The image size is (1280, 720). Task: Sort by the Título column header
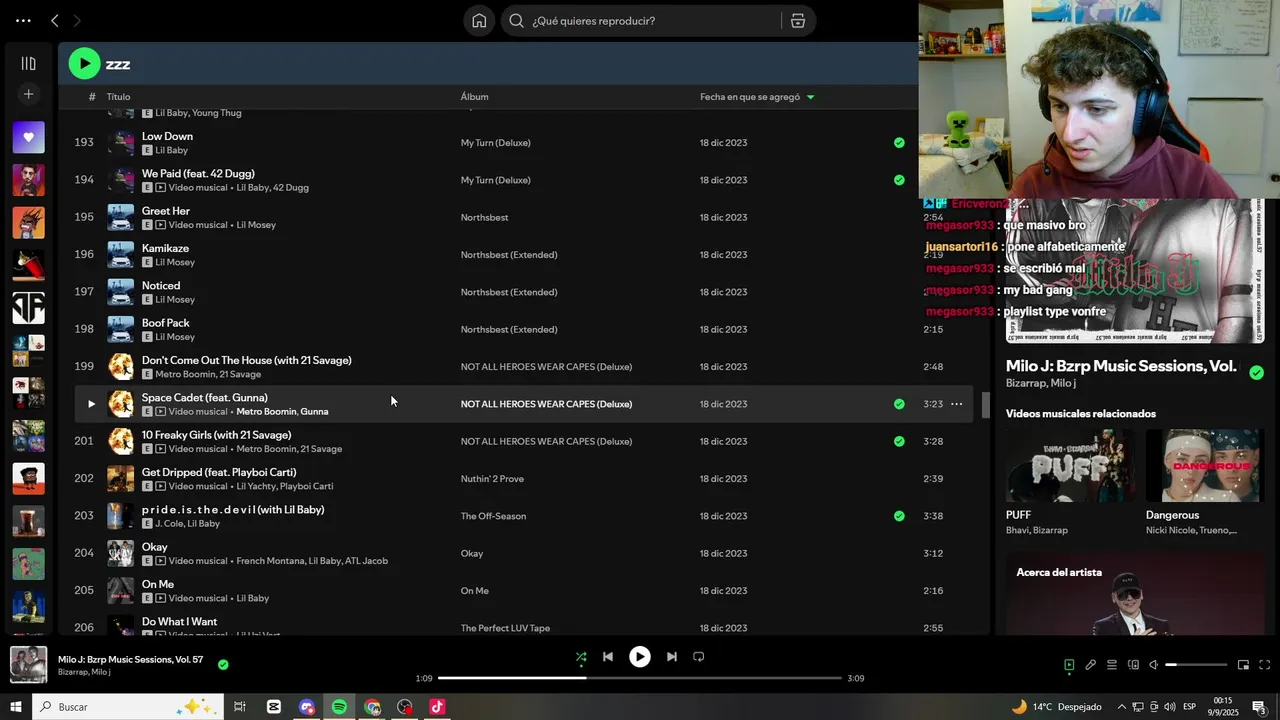coord(118,97)
